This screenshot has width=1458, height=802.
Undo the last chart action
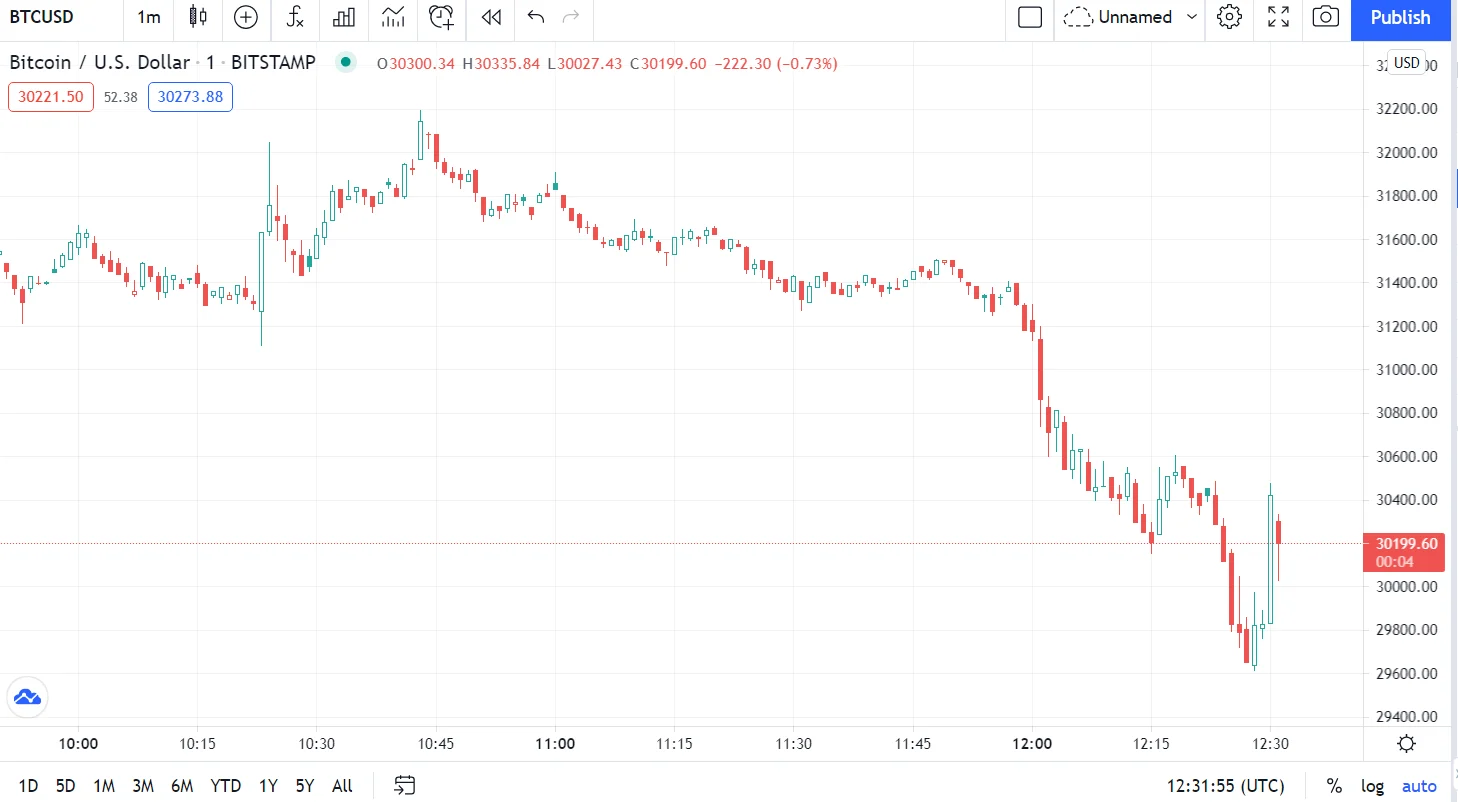[x=536, y=17]
